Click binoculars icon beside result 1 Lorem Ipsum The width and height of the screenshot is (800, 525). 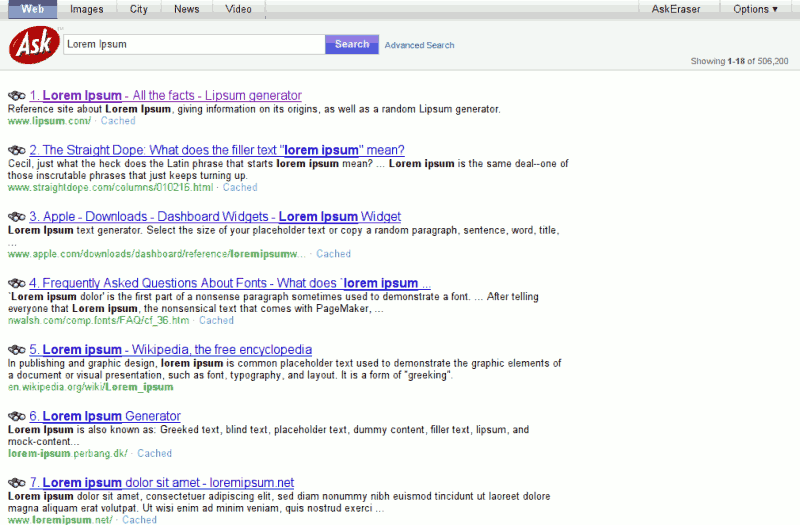(17, 95)
